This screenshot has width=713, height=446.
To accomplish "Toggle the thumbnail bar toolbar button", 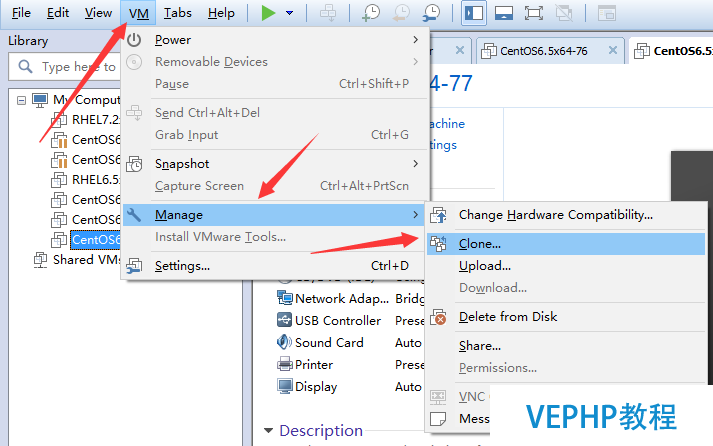I will click(504, 13).
